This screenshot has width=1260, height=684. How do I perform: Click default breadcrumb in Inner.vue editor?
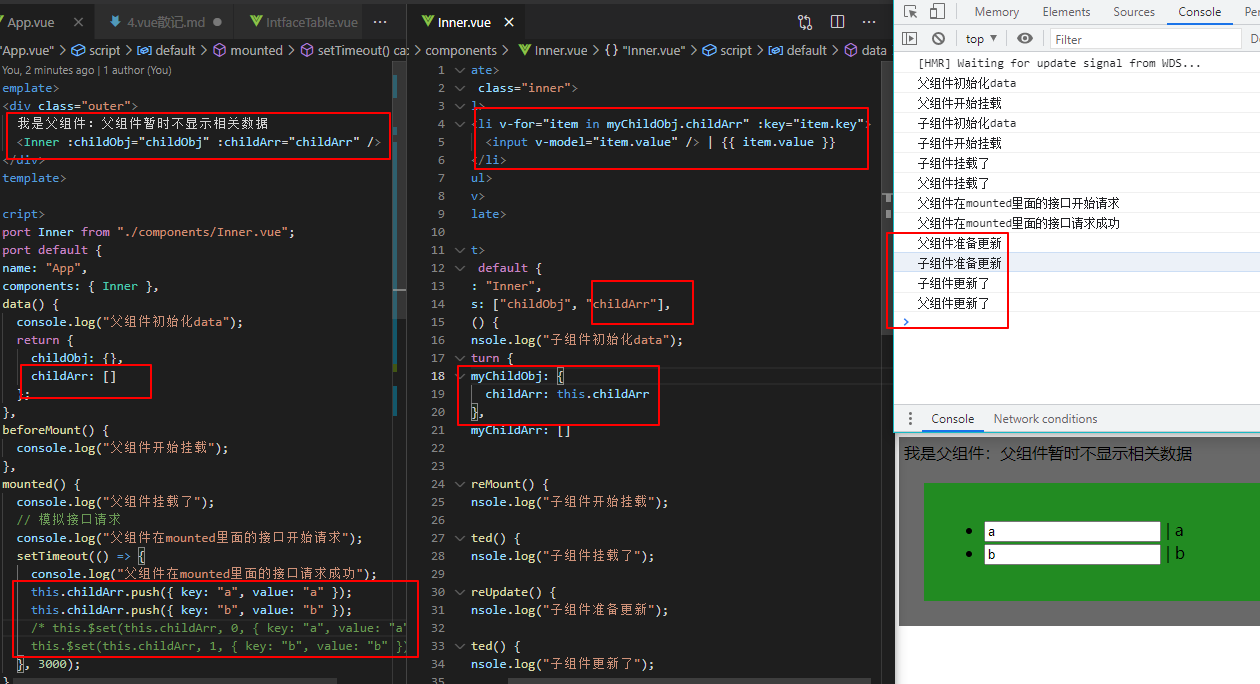tap(797, 50)
